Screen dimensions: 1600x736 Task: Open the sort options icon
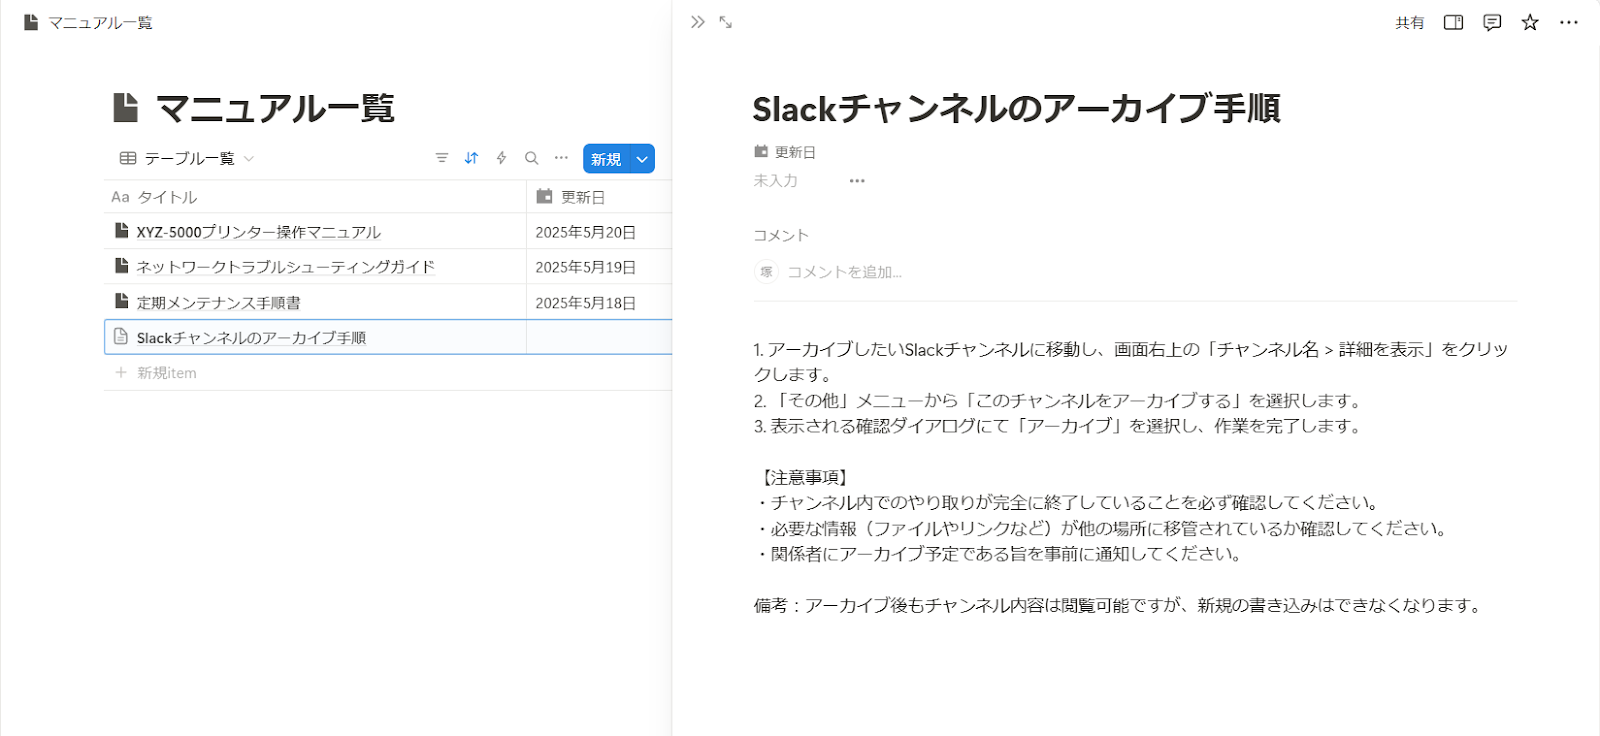472,158
